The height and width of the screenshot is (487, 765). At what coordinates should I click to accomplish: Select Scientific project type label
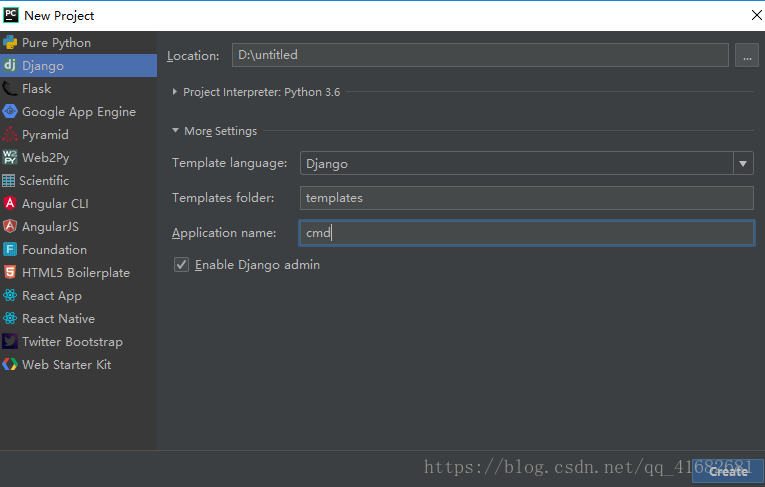pyautogui.click(x=44, y=181)
